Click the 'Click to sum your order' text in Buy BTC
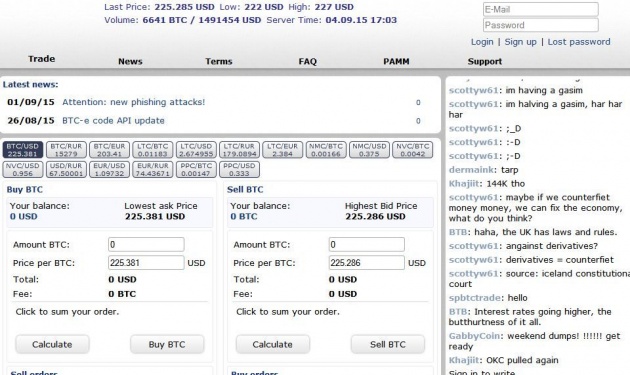 pos(67,312)
